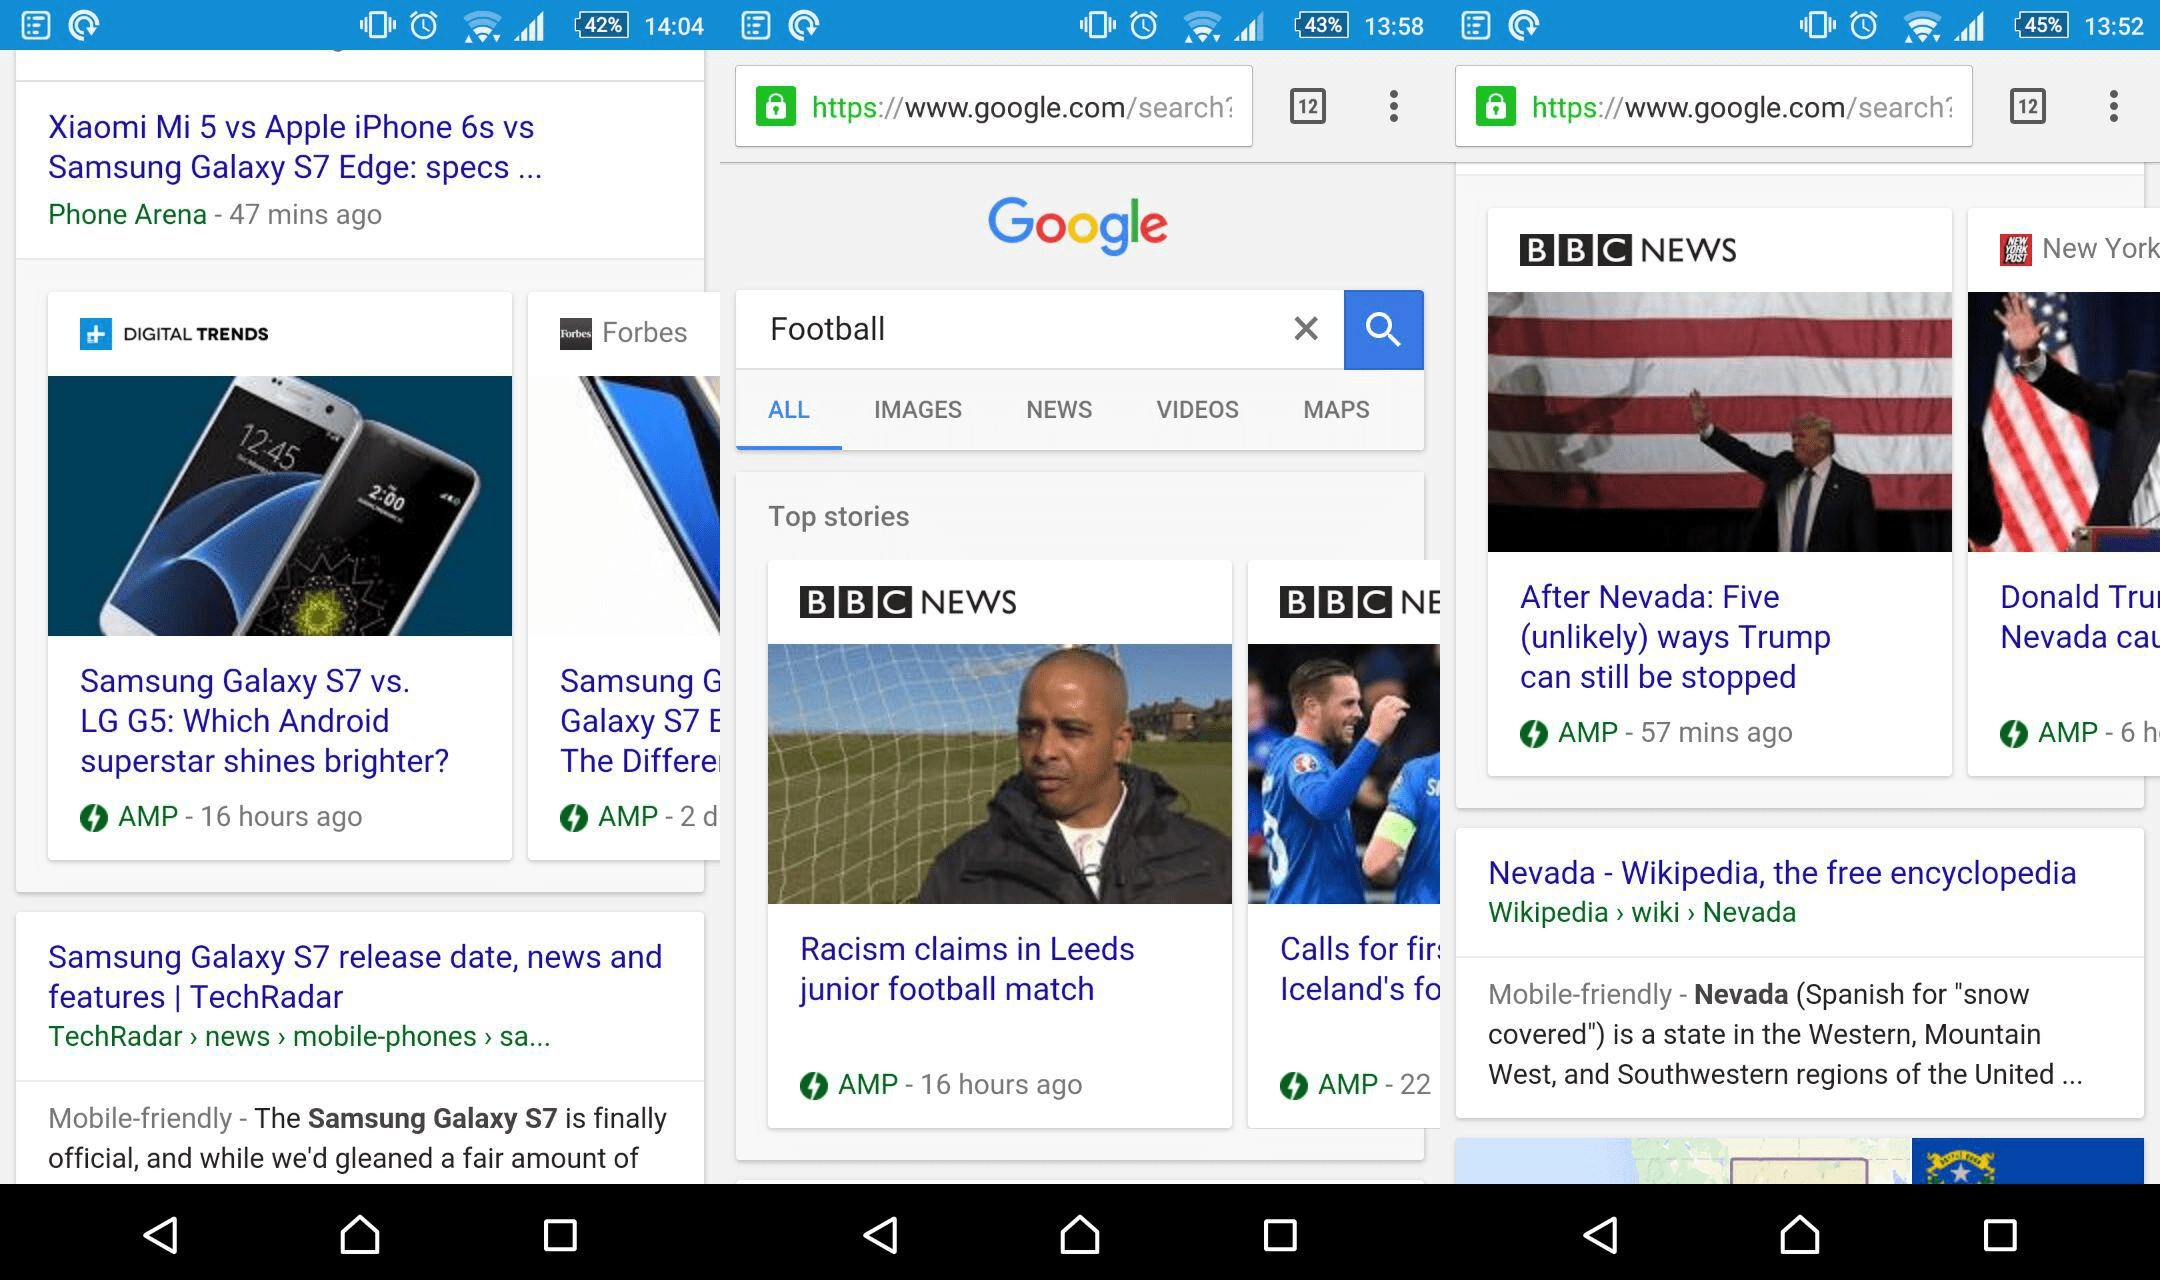Tap the middle browser's google.com URL bar

[993, 106]
